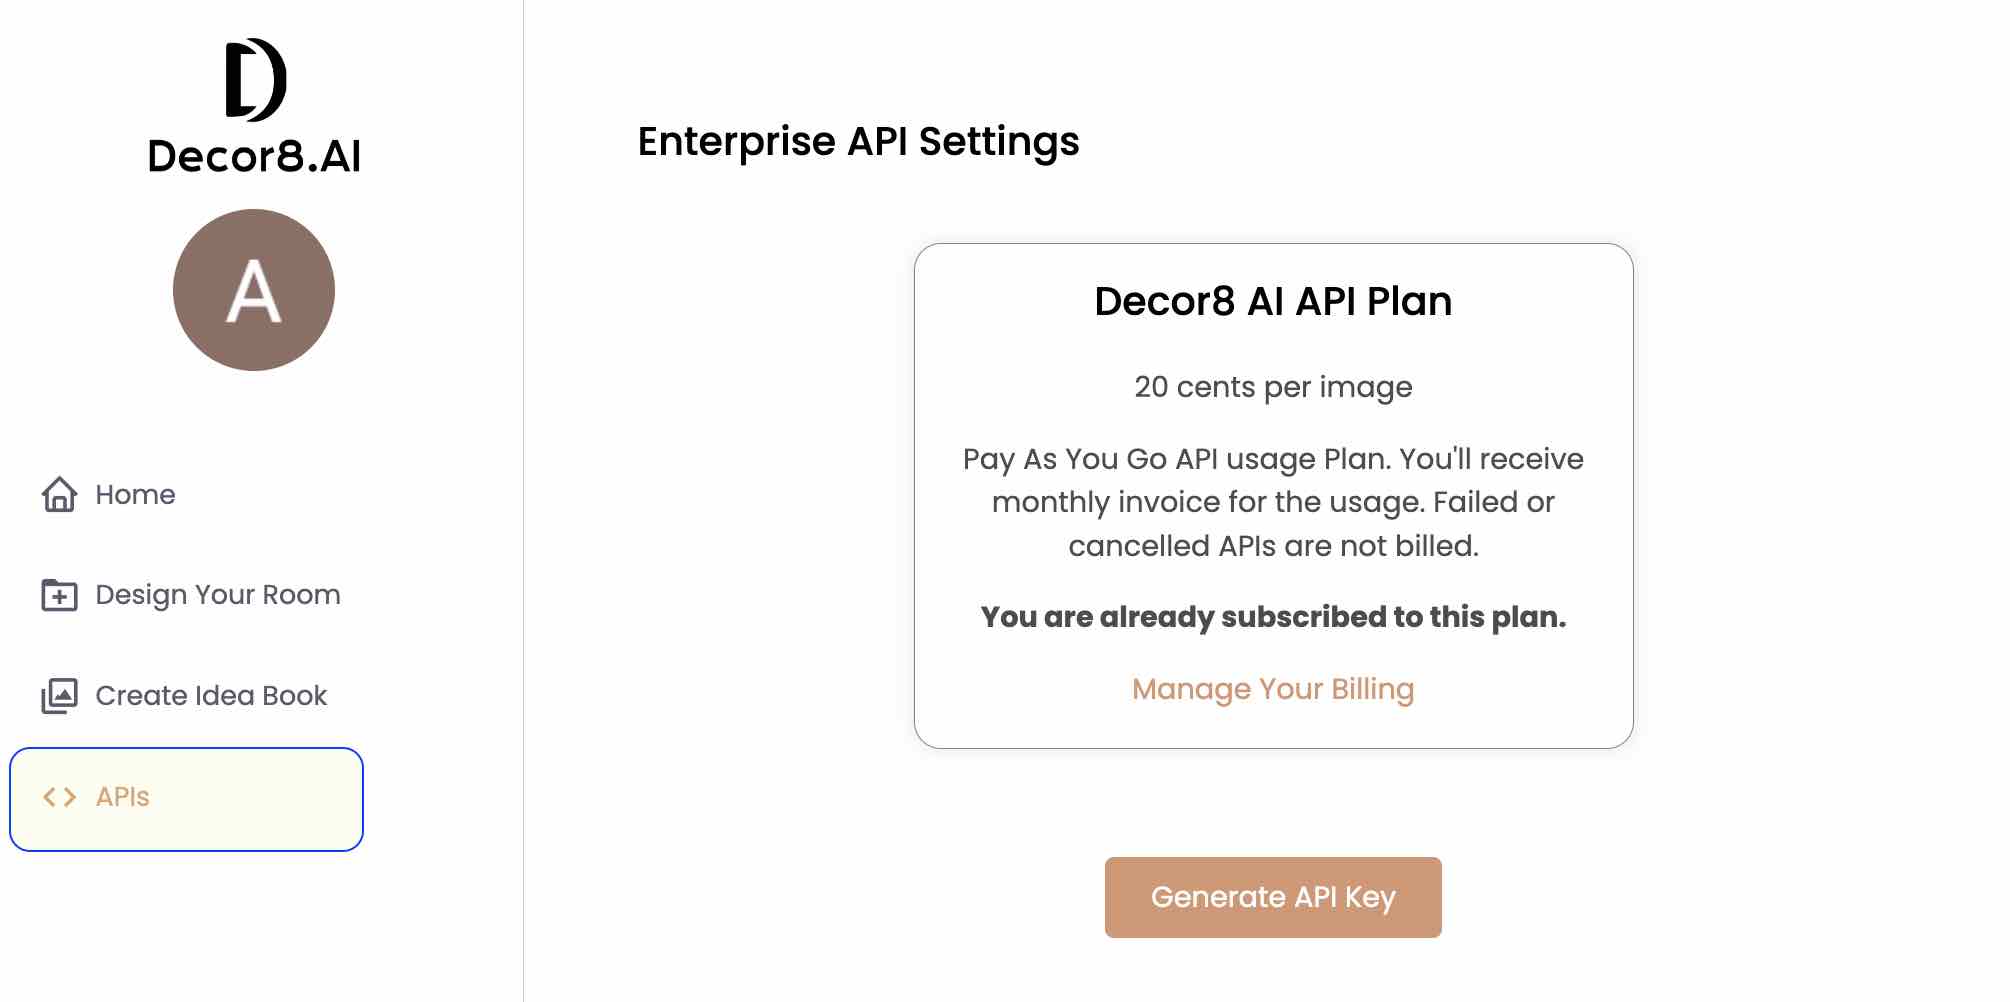Click the Decor8 AI API Plan title
The image size is (2010, 1002).
tap(1273, 301)
